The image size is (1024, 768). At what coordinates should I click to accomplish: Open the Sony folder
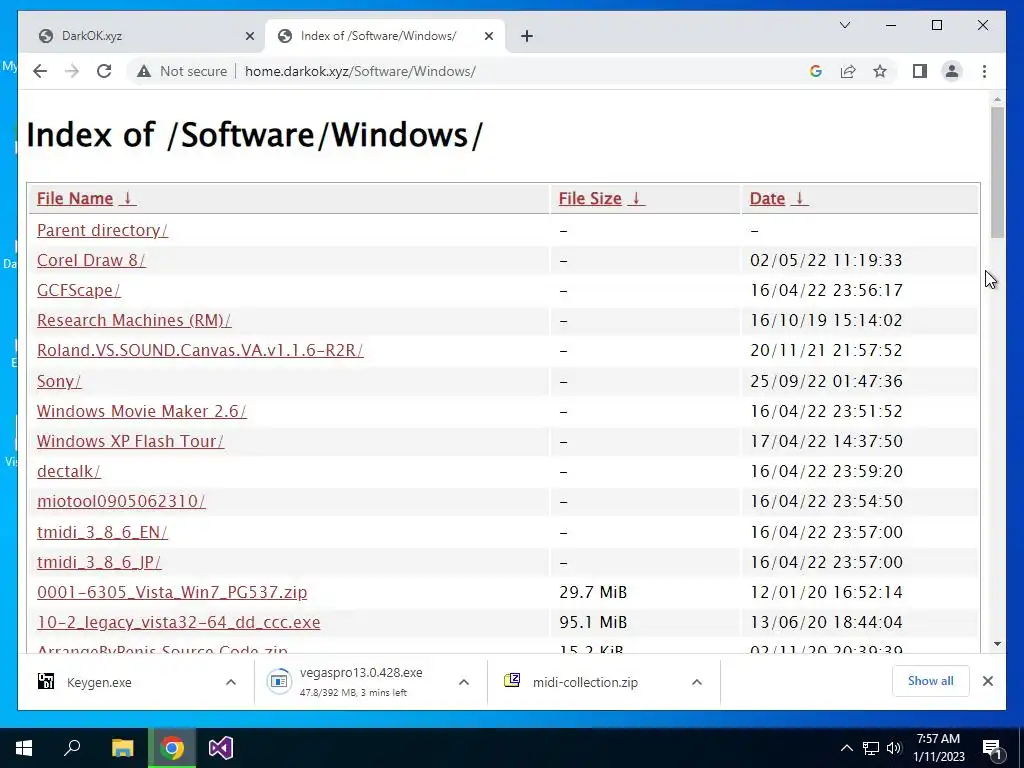tap(59, 381)
